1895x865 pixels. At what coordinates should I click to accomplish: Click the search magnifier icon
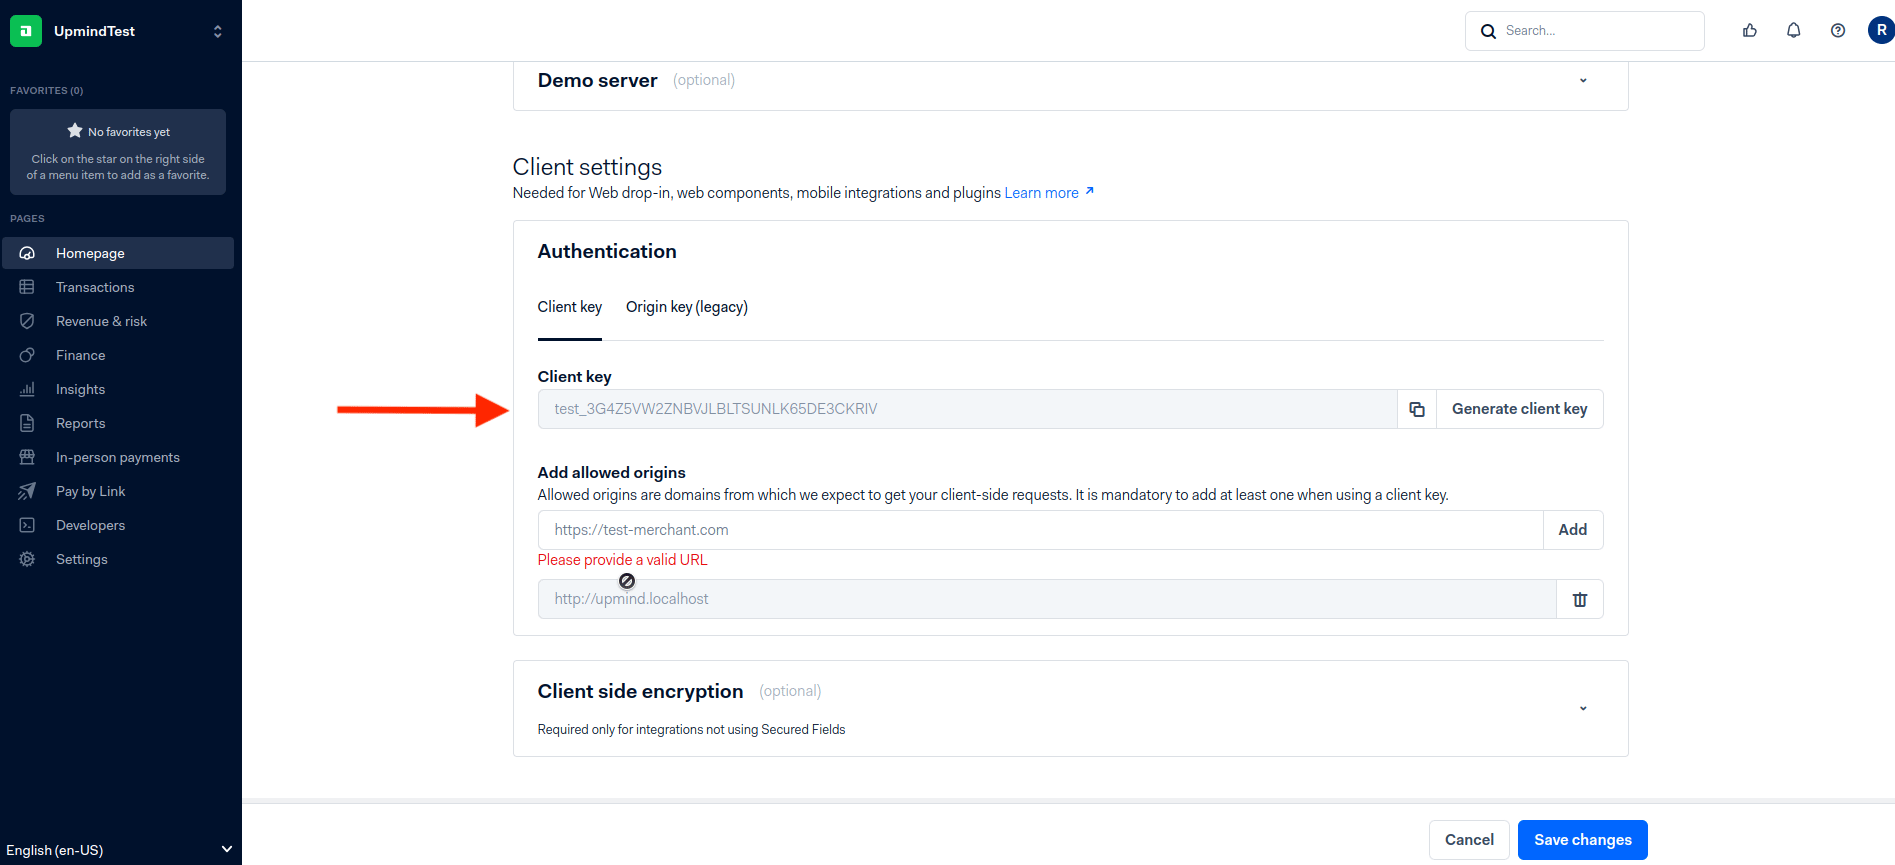(1488, 31)
